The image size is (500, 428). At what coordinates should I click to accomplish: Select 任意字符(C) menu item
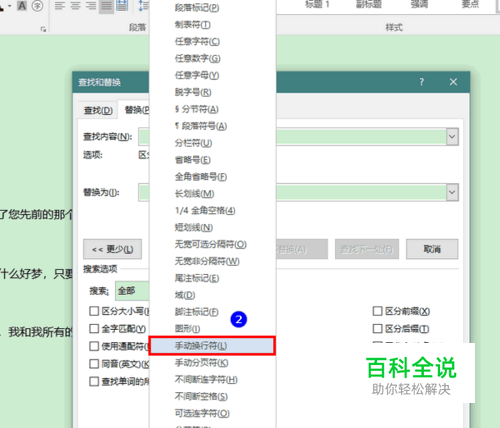pyautogui.click(x=212, y=41)
